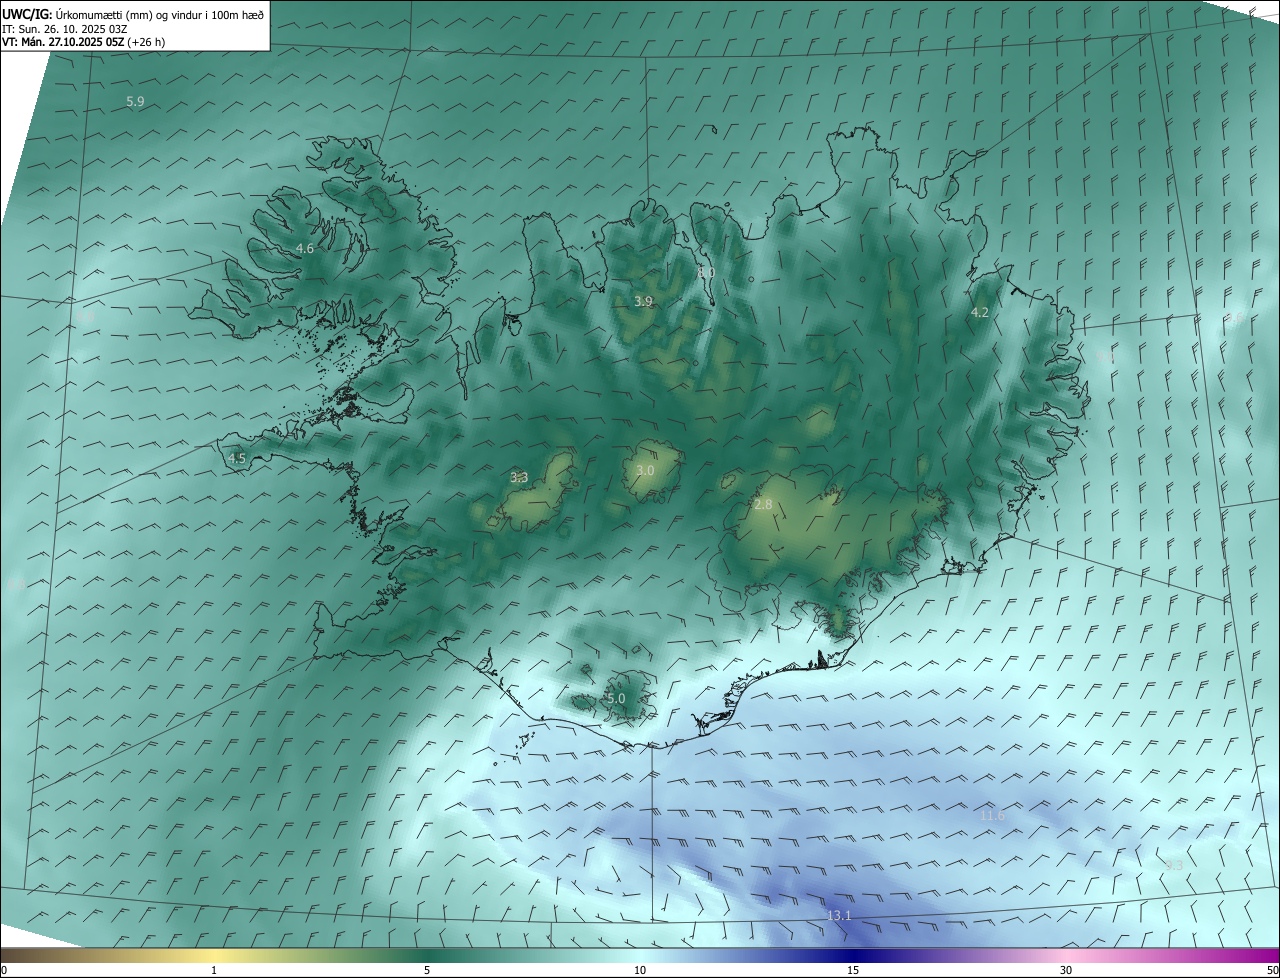1280x978 pixels.
Task: Click the 4.5 value on the western peninsula
Action: pos(237,459)
